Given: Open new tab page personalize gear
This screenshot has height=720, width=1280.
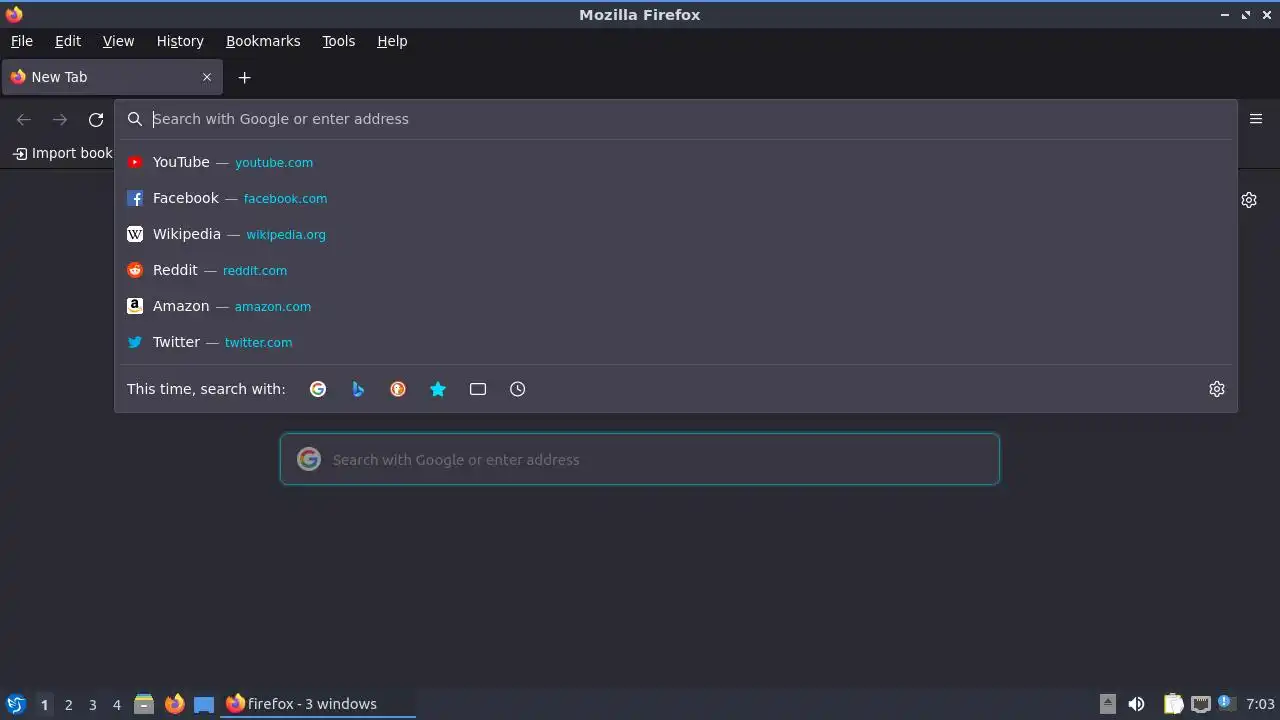Looking at the screenshot, I should 1249,200.
